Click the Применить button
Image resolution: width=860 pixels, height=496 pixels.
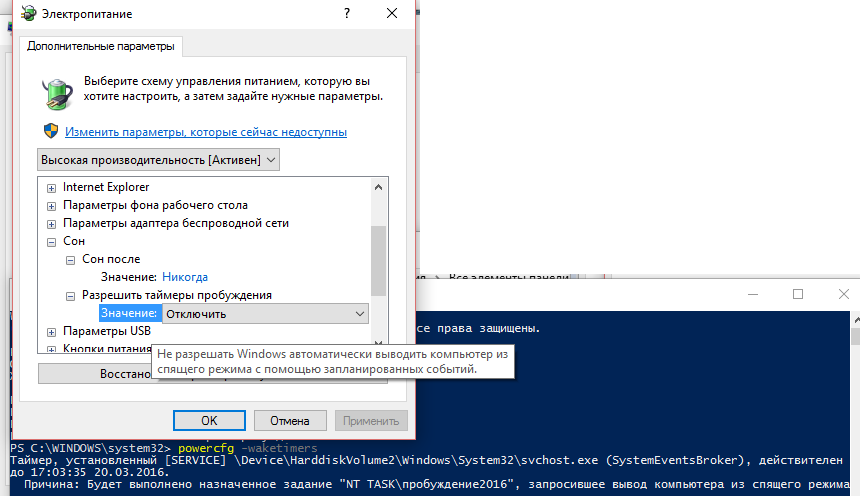click(x=371, y=421)
